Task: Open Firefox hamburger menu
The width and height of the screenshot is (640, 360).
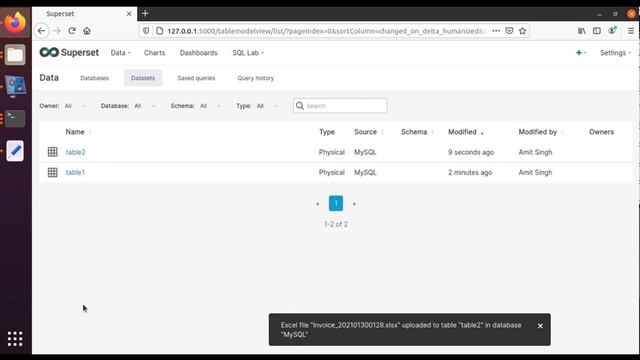Action: [631, 31]
